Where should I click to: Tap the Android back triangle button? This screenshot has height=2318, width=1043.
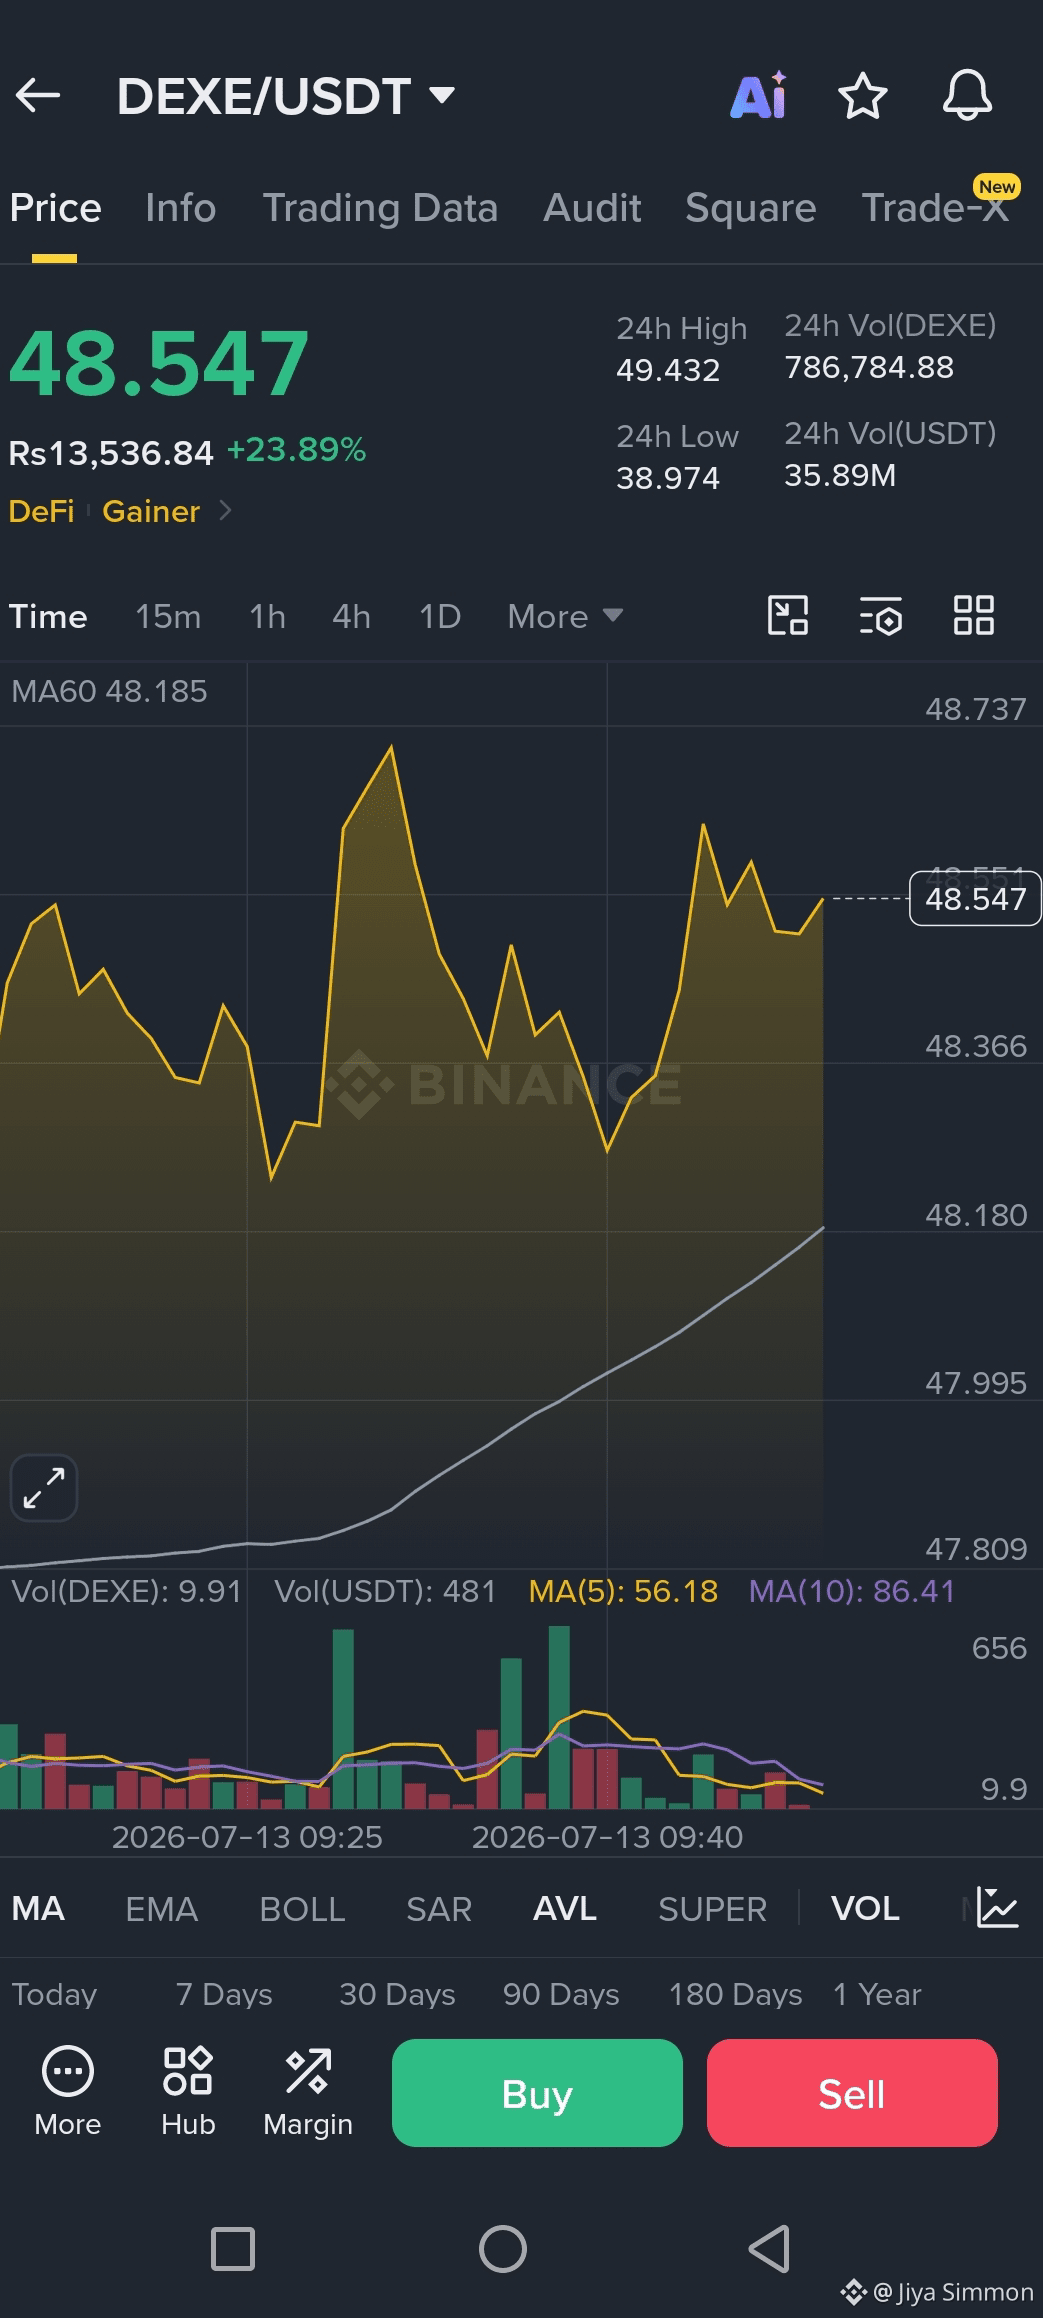770,2249
